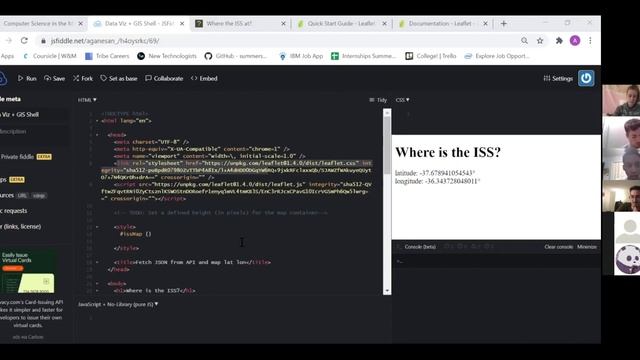Open Counsicle | W&M bookmark
Viewport: 640px width, 360px height.
click(50, 56)
